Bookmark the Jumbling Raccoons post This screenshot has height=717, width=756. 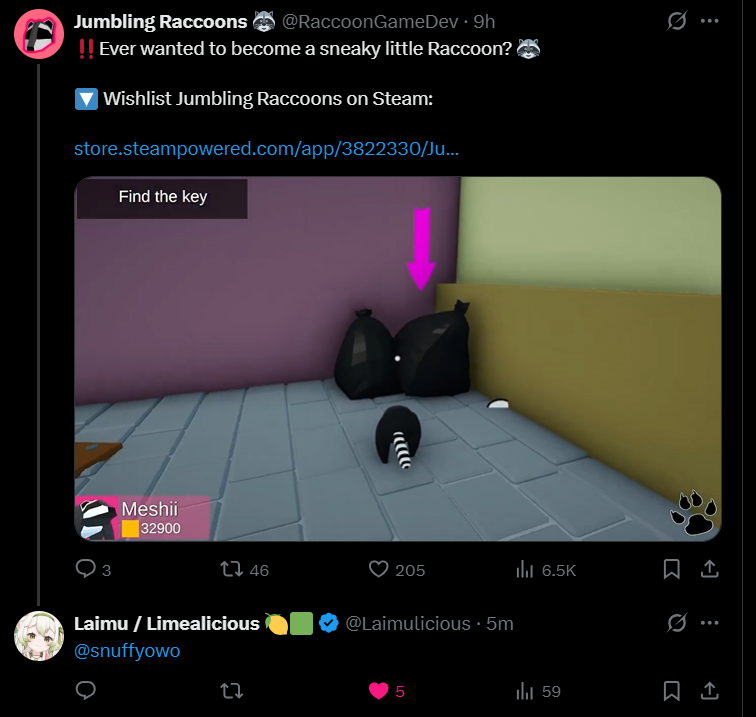click(x=672, y=569)
